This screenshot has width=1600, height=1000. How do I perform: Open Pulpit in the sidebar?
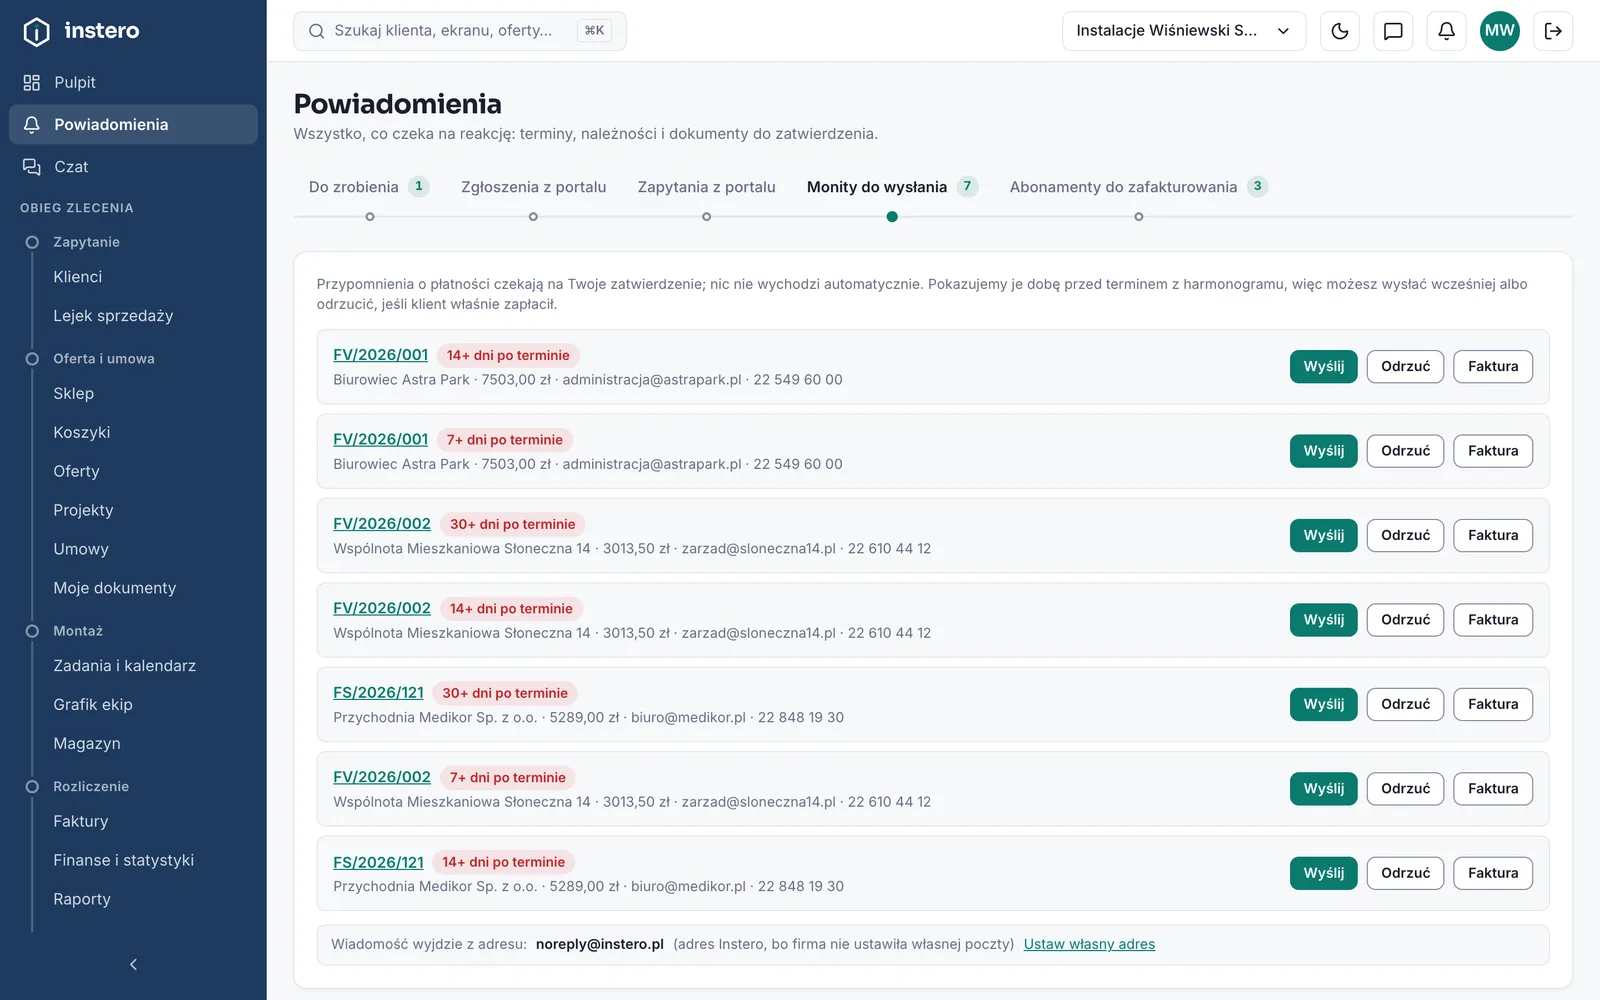[133, 82]
